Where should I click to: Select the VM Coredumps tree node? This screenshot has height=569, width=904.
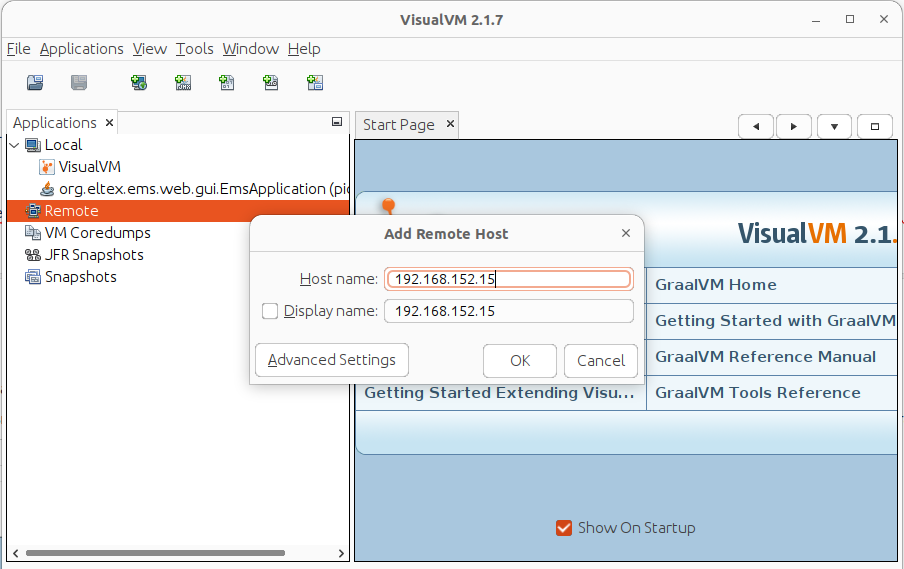point(97,233)
